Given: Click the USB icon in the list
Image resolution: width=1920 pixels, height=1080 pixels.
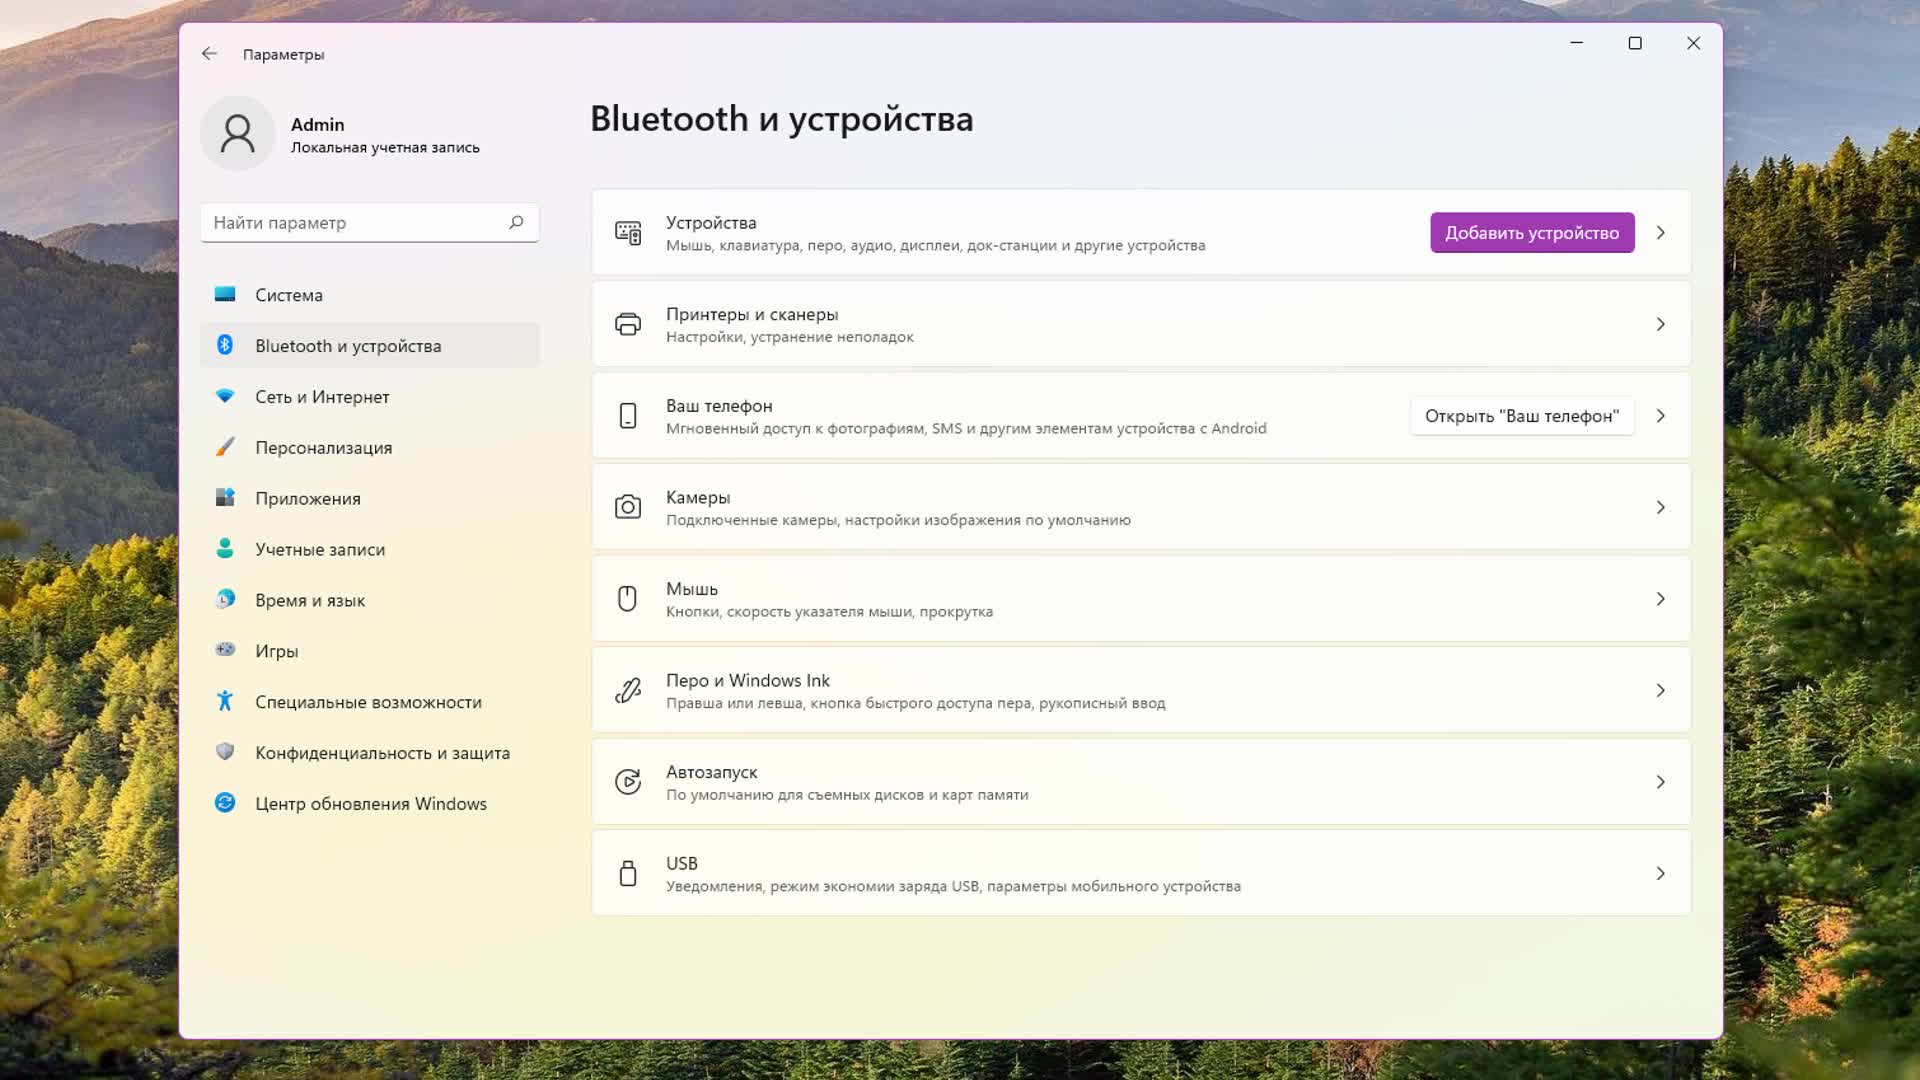Looking at the screenshot, I should point(628,873).
